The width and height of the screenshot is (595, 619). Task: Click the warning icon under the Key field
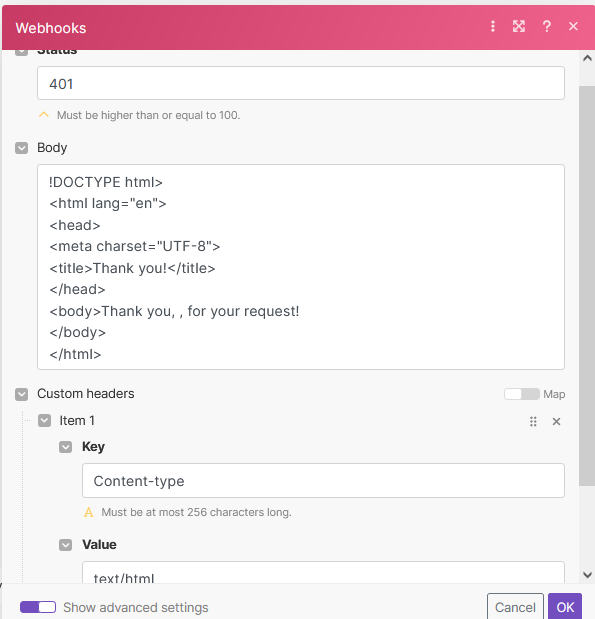pyautogui.click(x=89, y=512)
